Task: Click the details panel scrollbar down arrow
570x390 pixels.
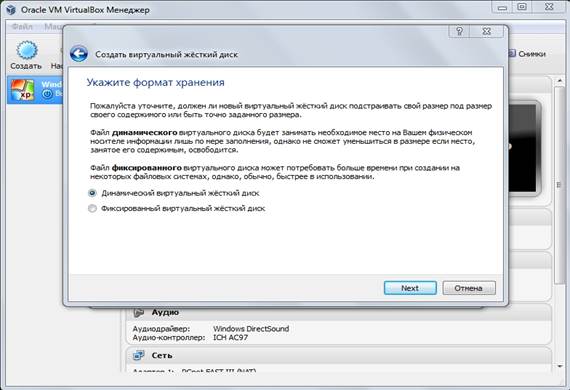Action: pyautogui.click(x=560, y=366)
